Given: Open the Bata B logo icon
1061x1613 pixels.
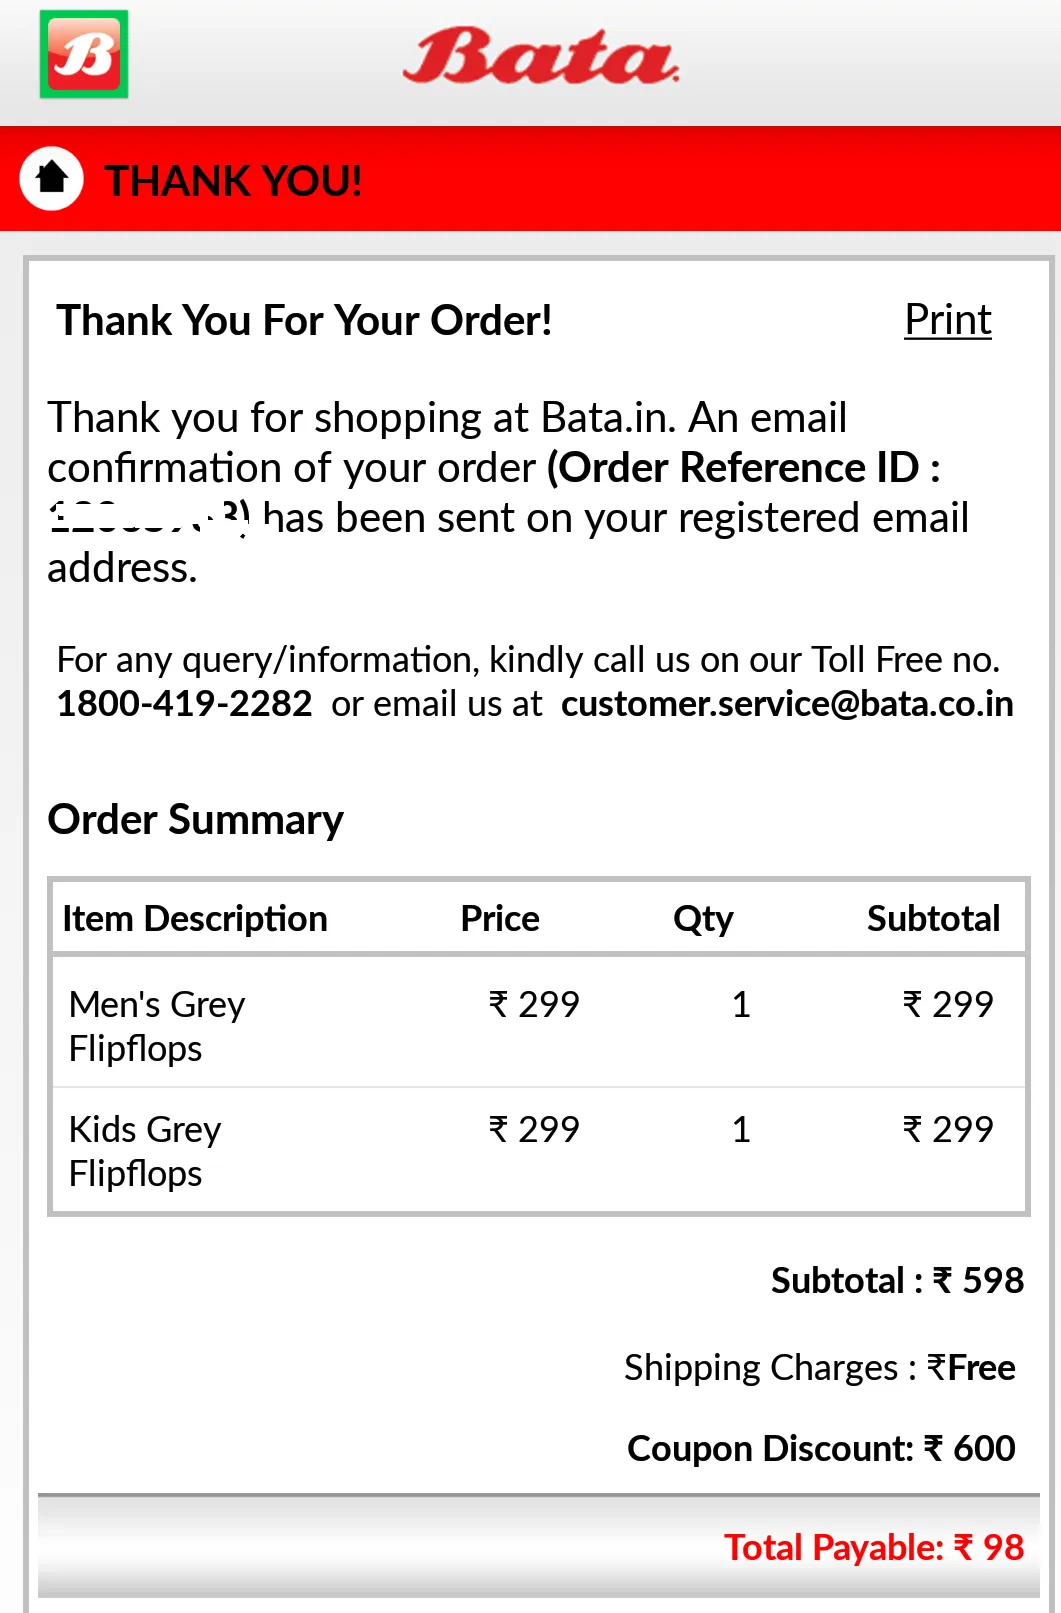Looking at the screenshot, I should point(84,54).
